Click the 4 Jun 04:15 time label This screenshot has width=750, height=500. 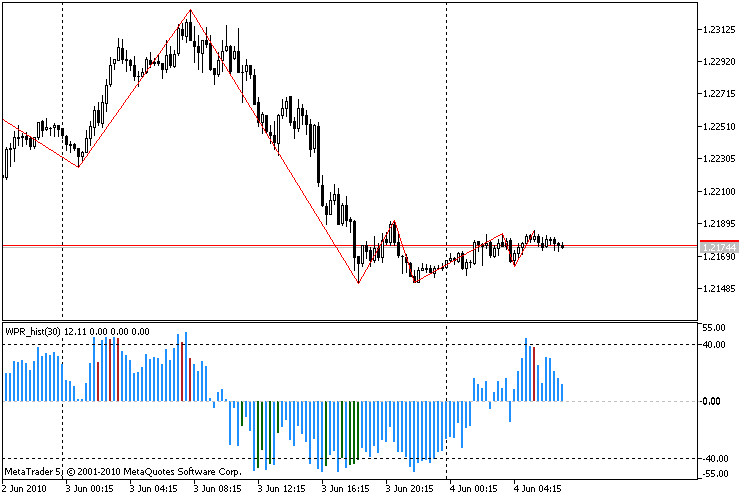[538, 489]
